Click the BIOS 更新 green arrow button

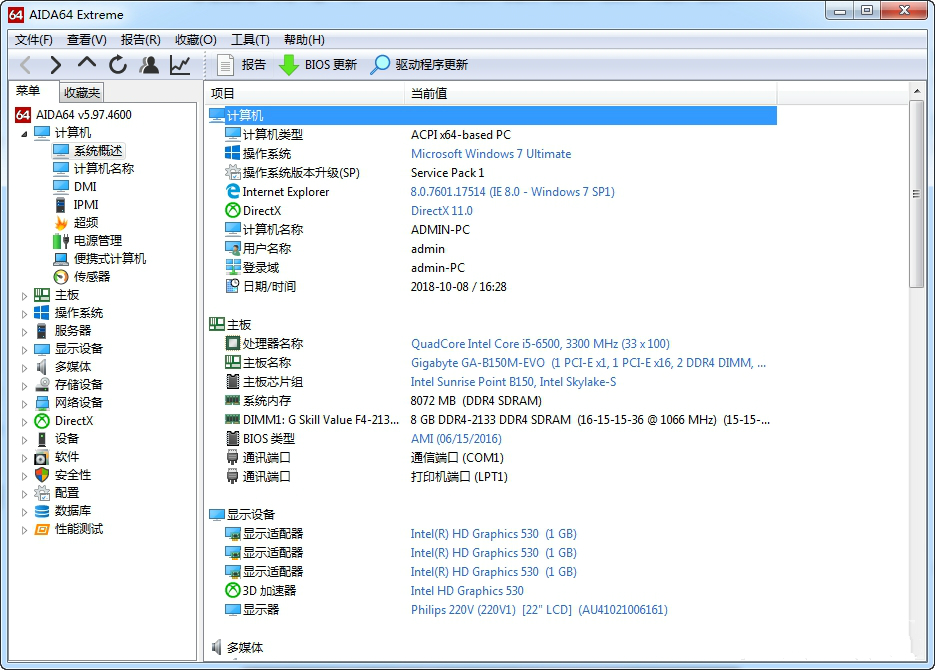click(317, 65)
